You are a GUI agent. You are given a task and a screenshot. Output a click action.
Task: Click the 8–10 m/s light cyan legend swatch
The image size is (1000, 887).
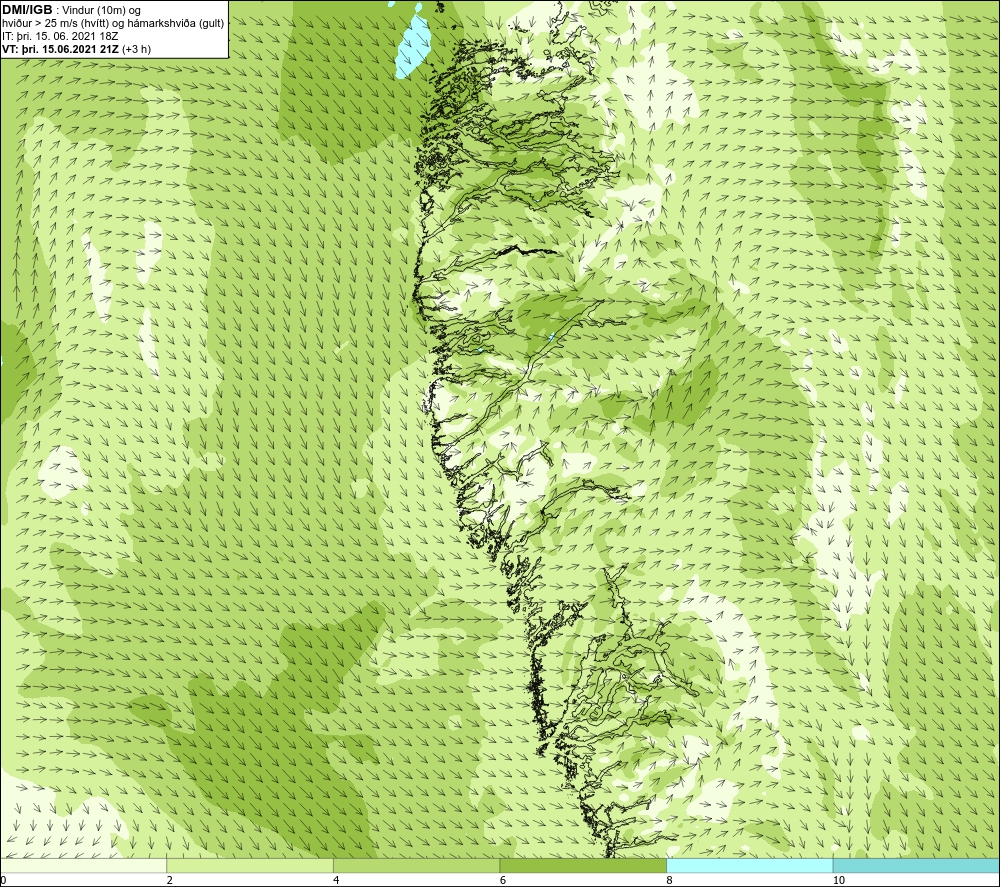point(749,865)
